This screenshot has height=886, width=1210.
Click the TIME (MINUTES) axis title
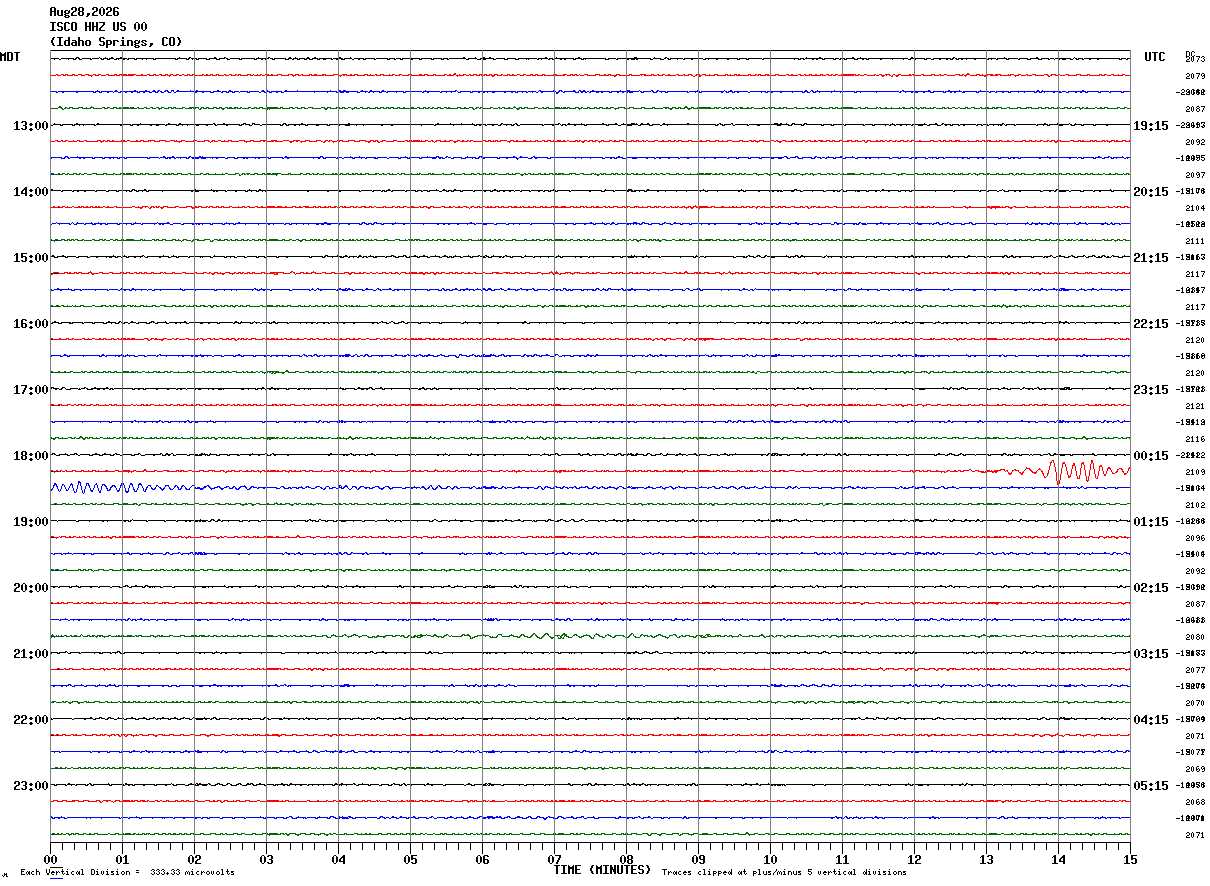[602, 870]
